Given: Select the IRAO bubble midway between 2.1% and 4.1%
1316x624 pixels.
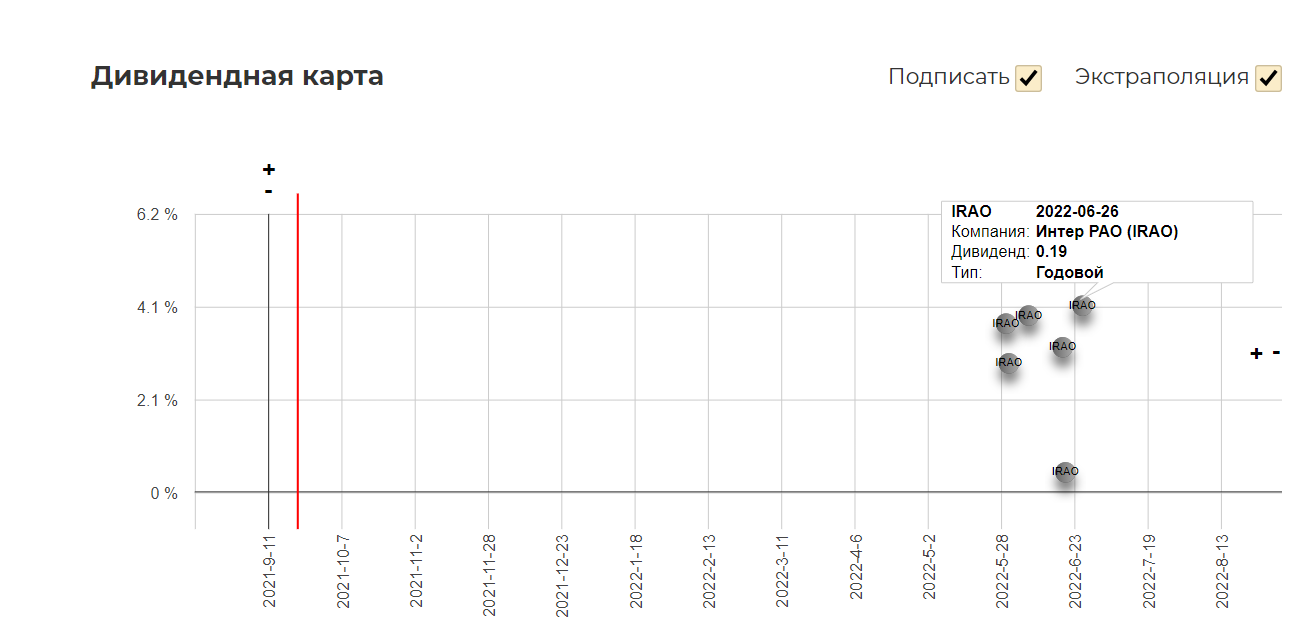Looking at the screenshot, I should tap(1062, 347).
